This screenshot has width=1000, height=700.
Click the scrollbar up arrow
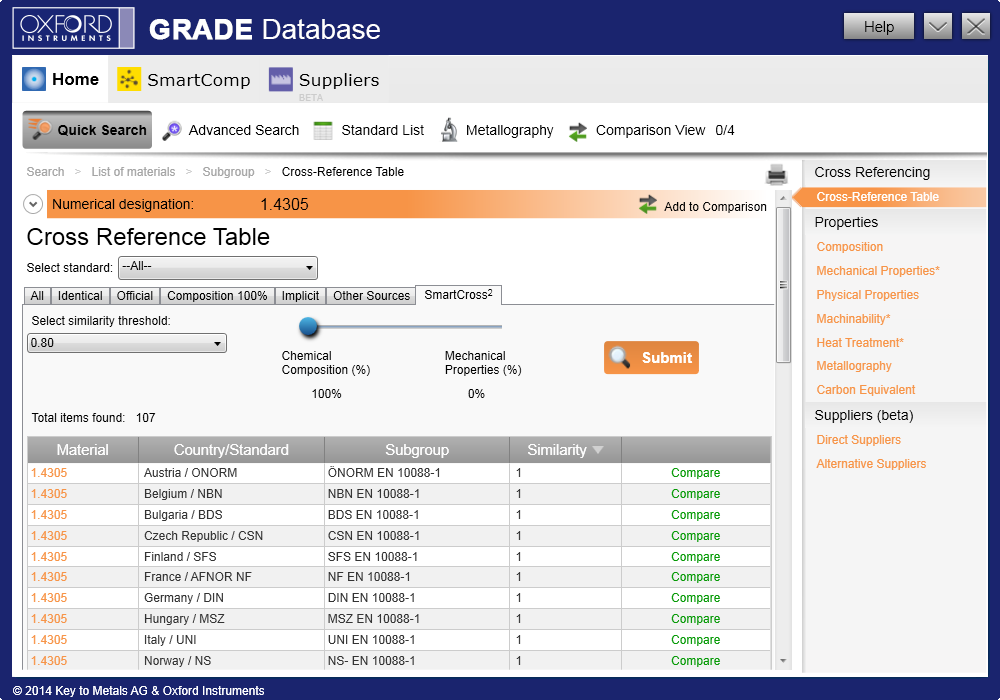pos(783,199)
